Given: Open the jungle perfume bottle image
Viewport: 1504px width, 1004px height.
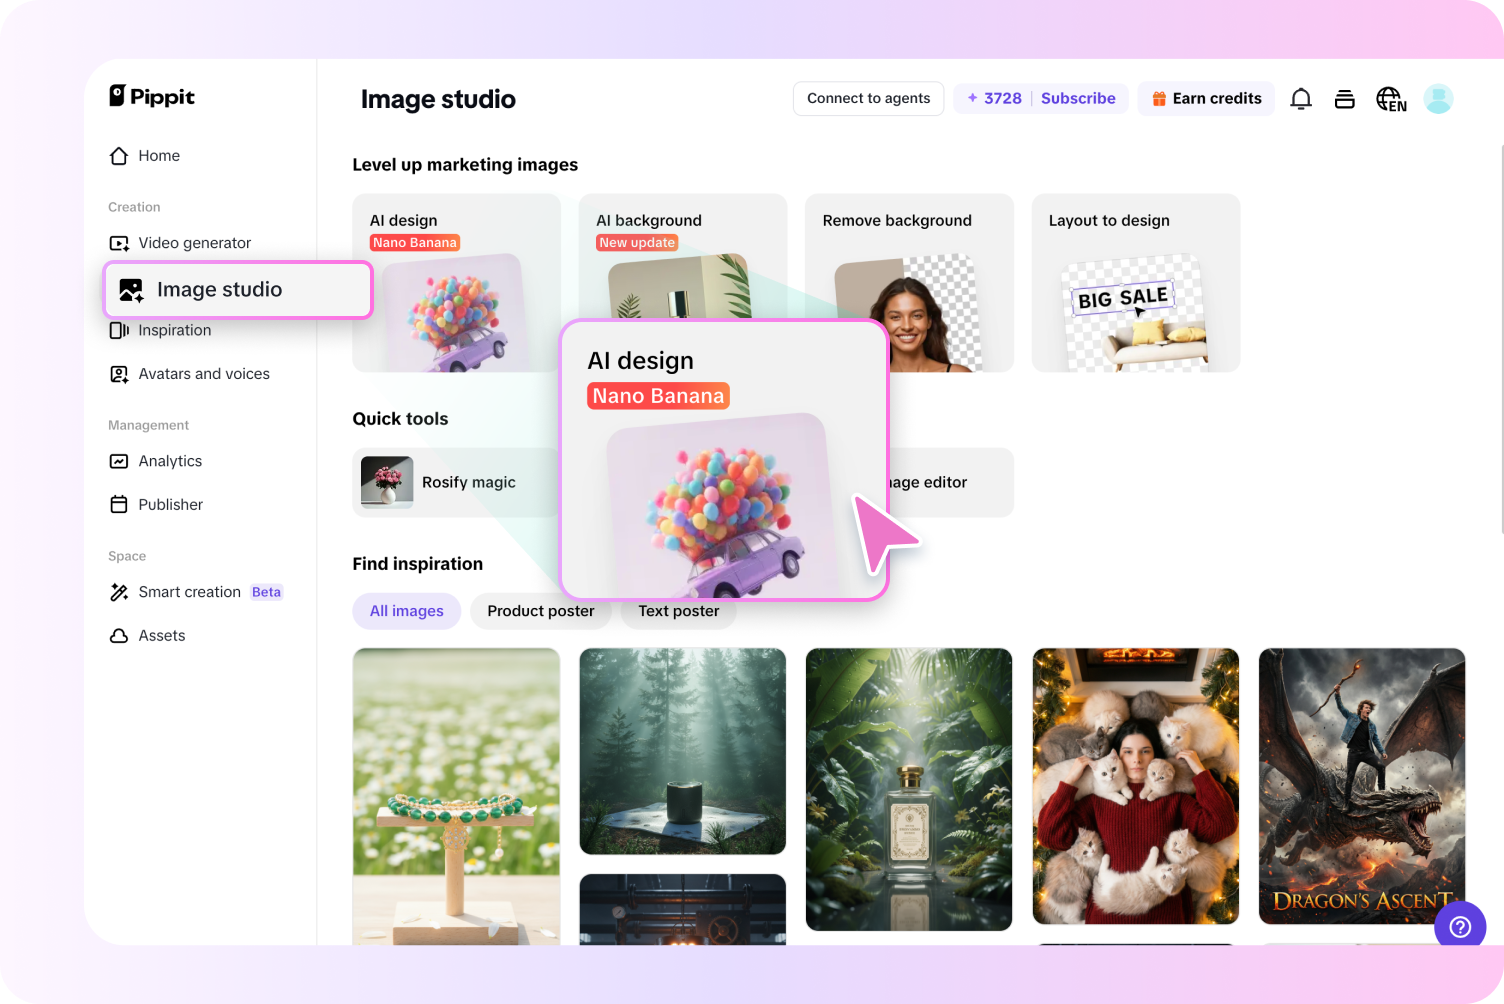Looking at the screenshot, I should pyautogui.click(x=909, y=789).
